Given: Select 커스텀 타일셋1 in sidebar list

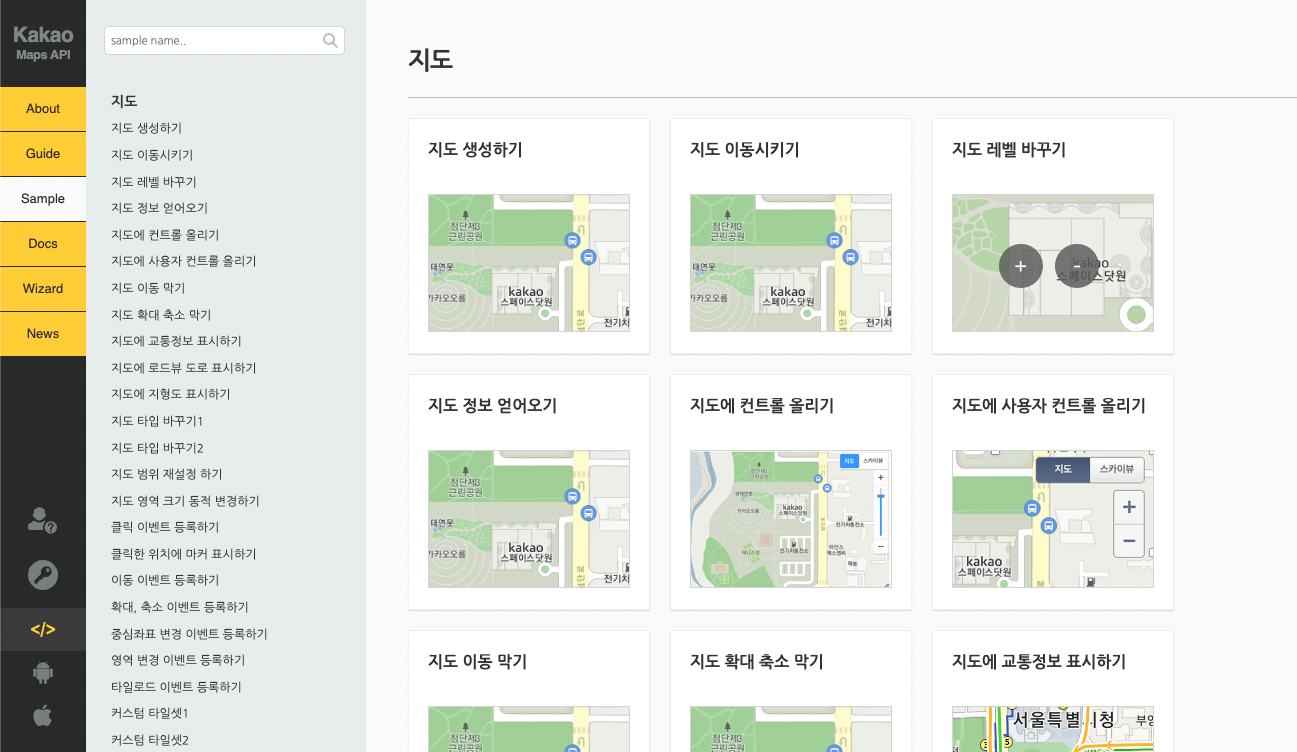Looking at the screenshot, I should (x=150, y=713).
